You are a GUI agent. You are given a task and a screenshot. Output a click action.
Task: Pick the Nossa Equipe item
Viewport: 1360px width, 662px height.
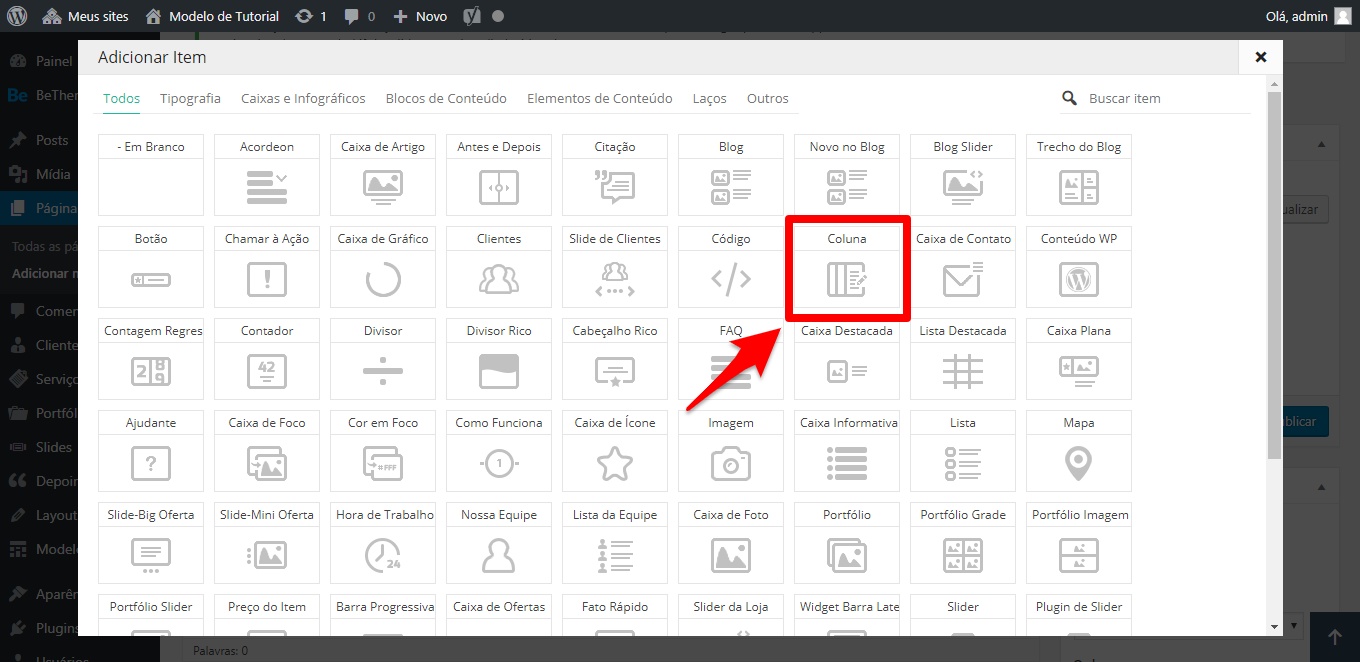[499, 554]
